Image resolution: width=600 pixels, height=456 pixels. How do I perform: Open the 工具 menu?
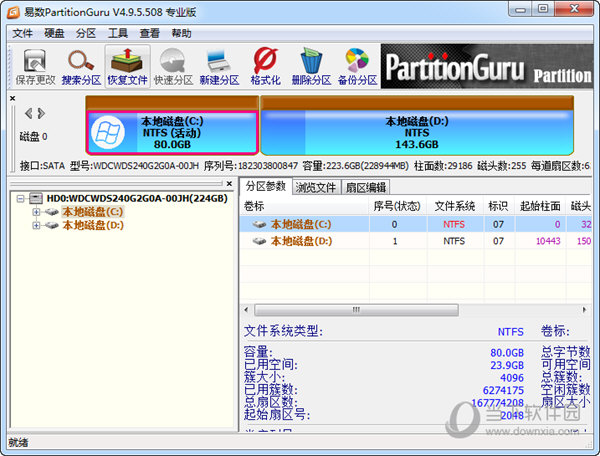[x=118, y=33]
